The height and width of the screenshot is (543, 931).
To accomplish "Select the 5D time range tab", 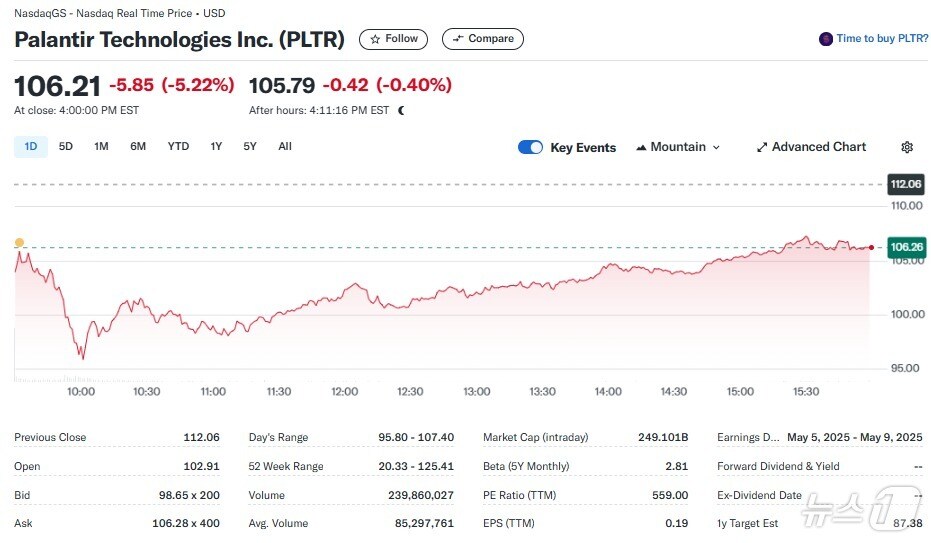I will click(66, 147).
